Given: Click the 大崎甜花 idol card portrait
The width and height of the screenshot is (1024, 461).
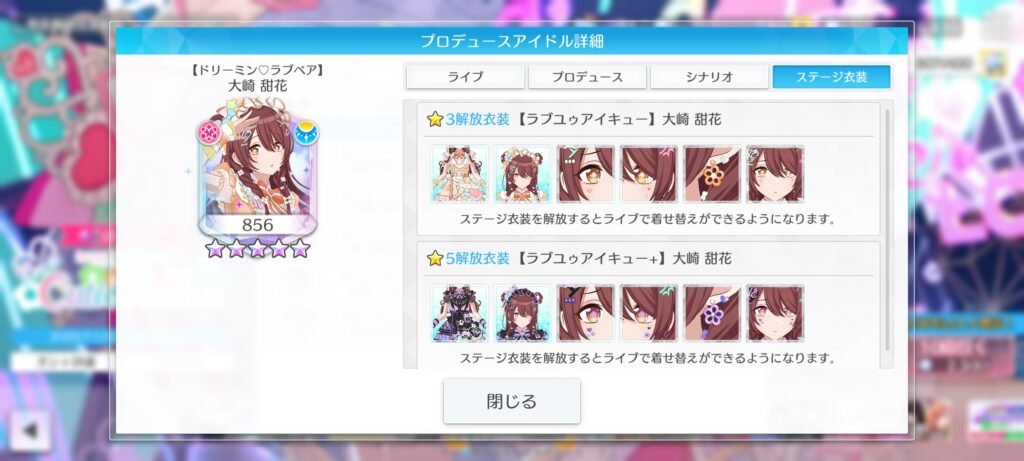Looking at the screenshot, I should point(257,168).
